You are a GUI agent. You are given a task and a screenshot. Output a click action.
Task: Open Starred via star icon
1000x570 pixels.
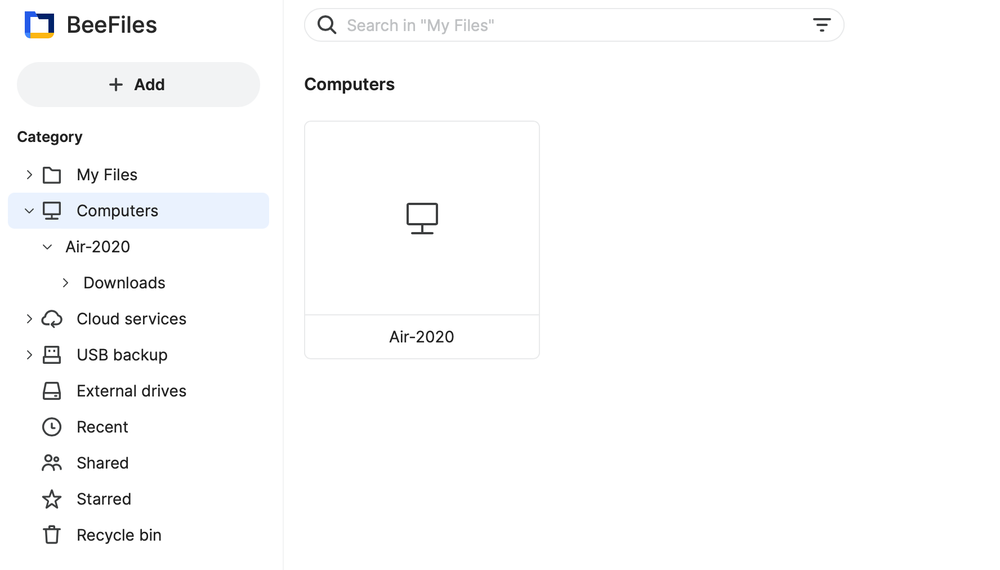52,499
